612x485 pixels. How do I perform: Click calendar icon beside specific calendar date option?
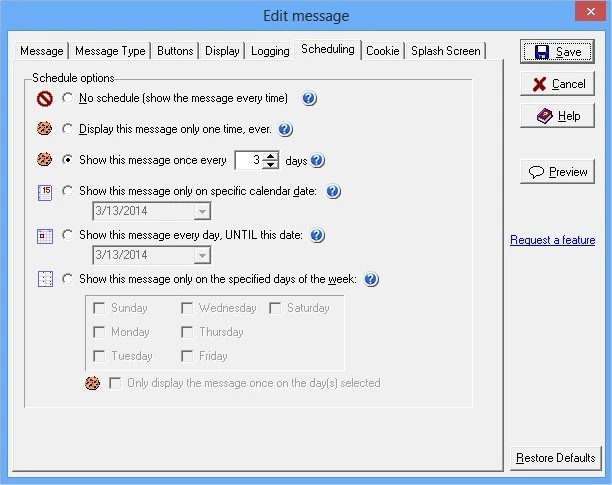(44, 192)
